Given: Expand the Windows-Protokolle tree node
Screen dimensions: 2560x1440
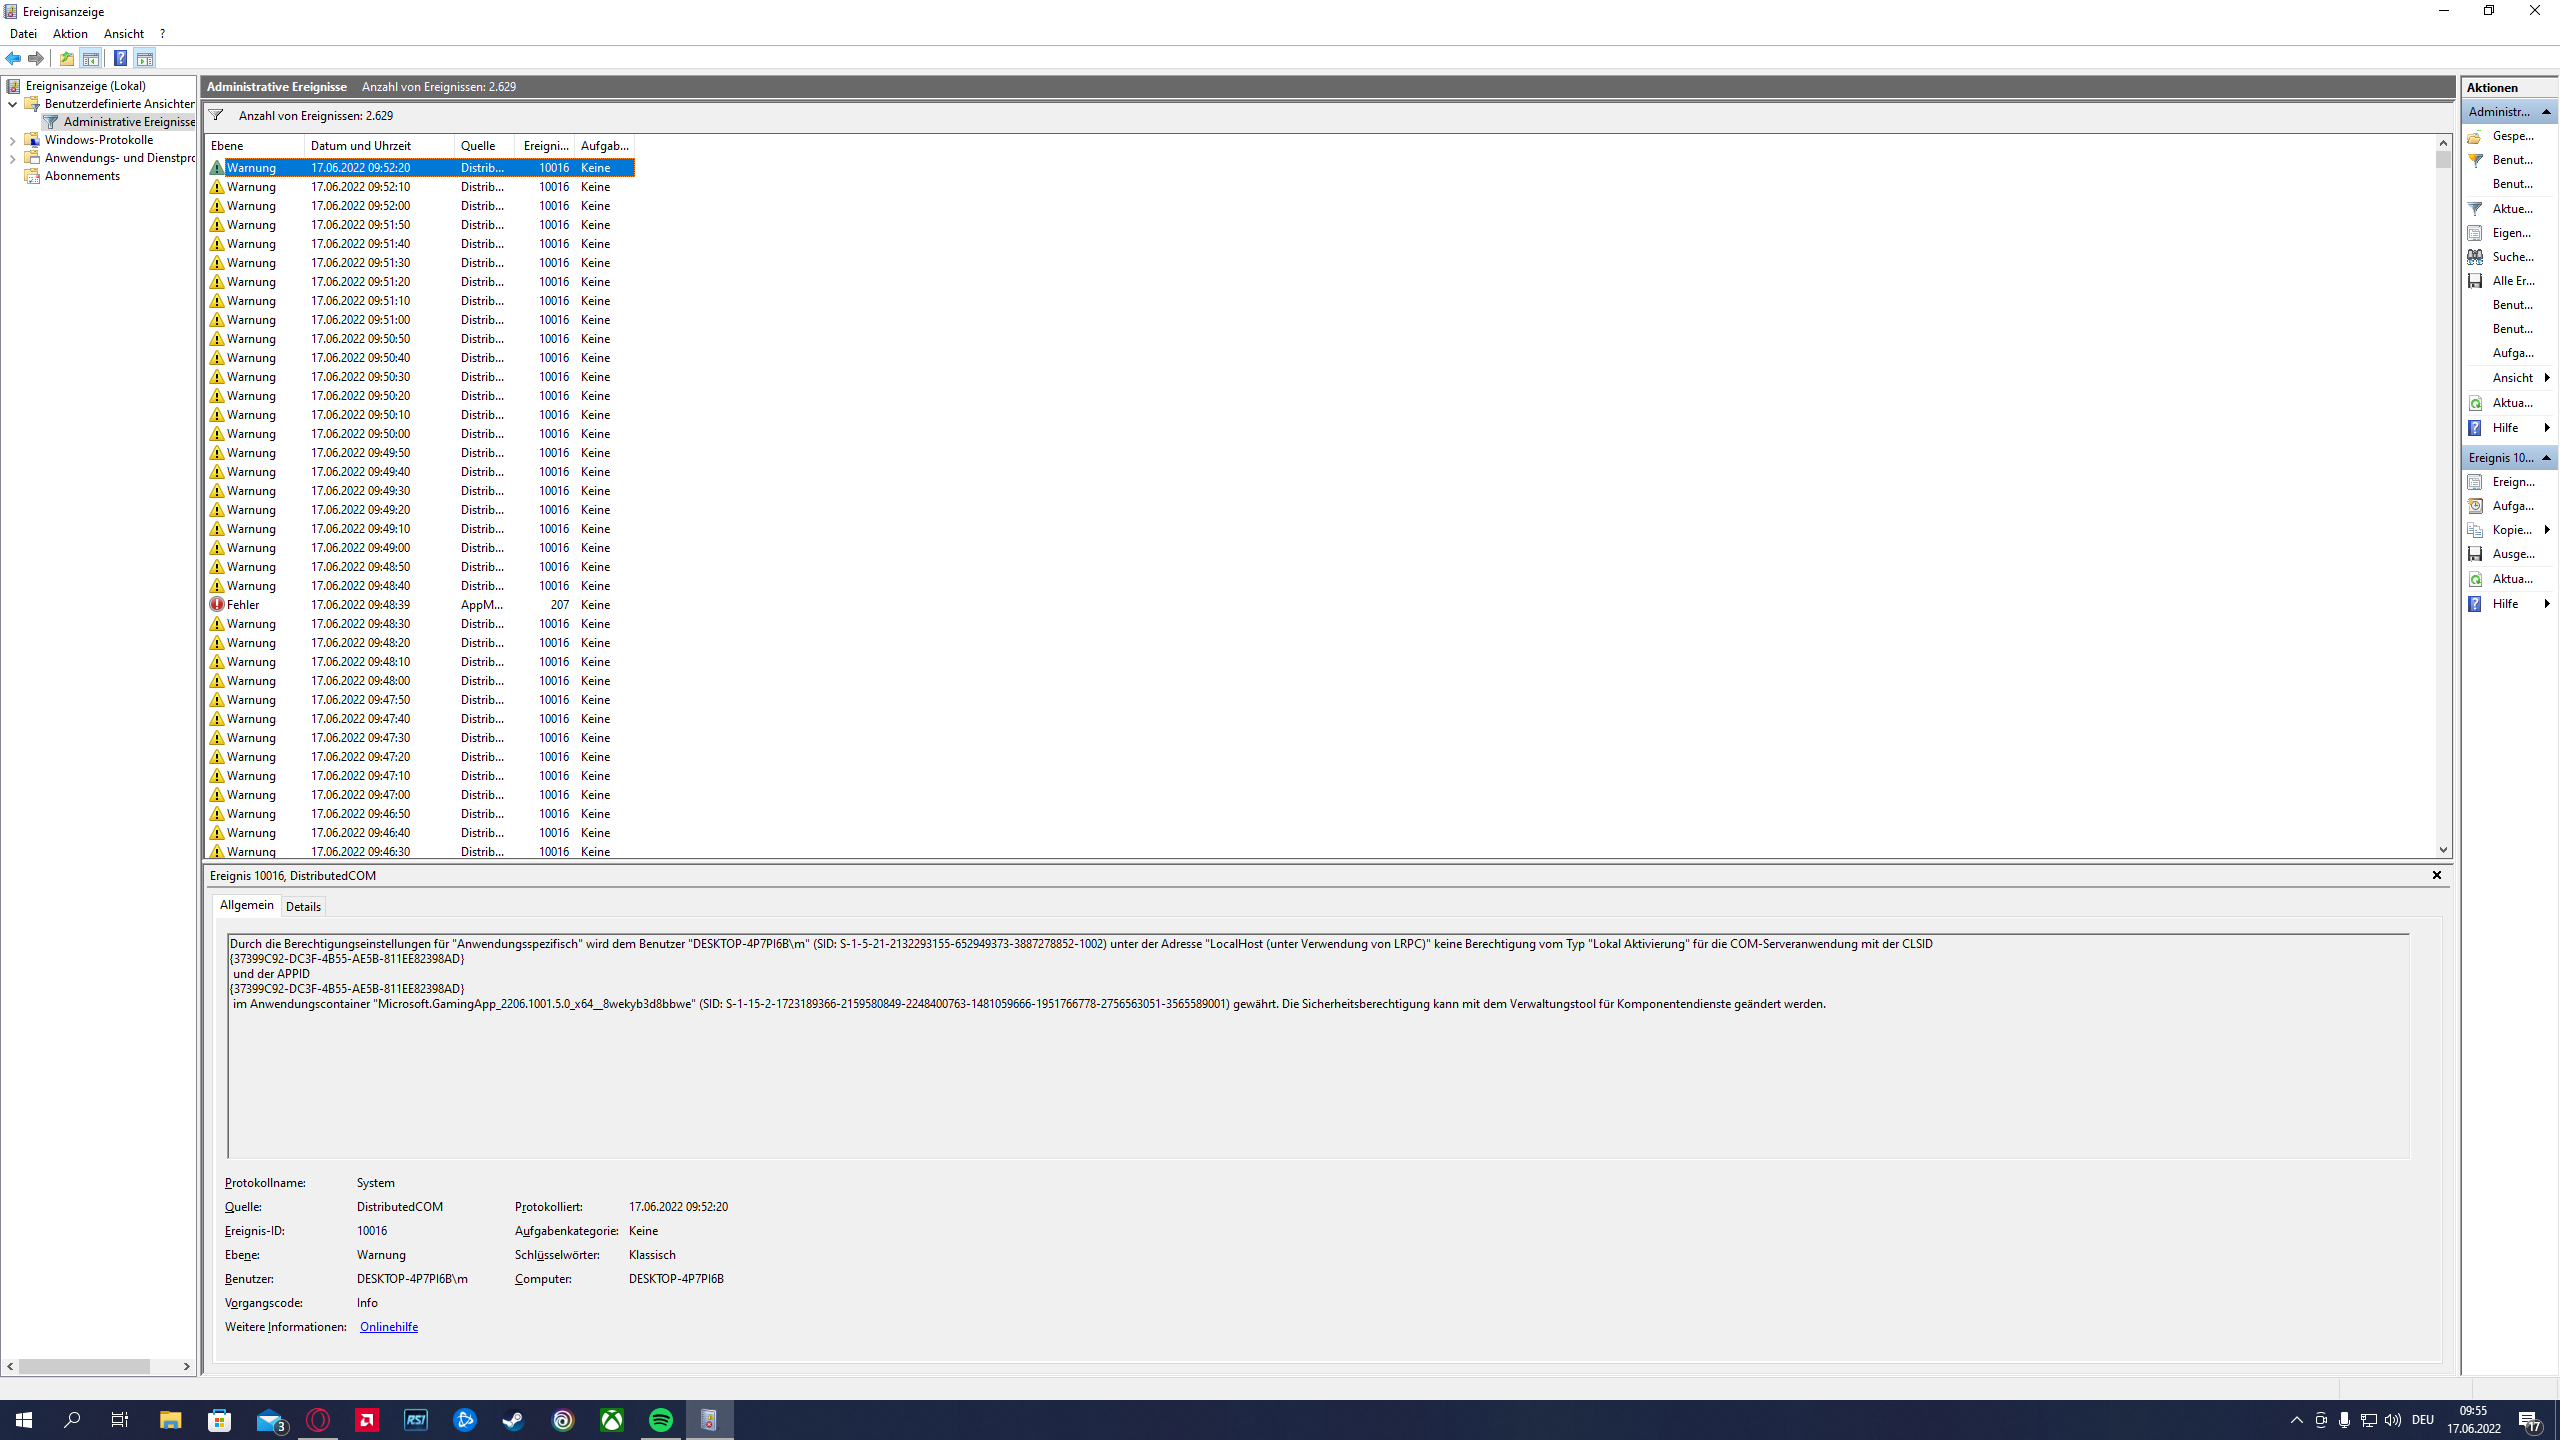Looking at the screenshot, I should click(x=12, y=140).
